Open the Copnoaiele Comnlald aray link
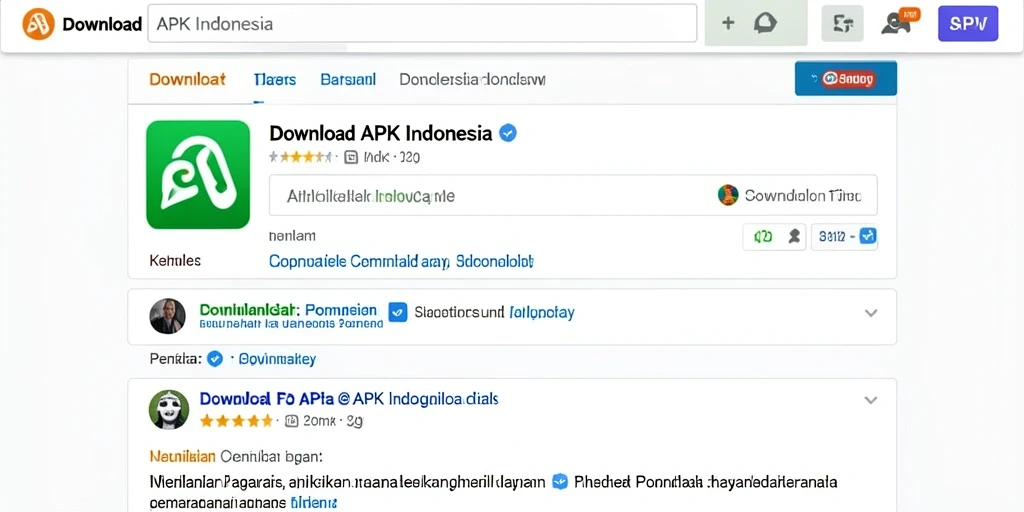This screenshot has height=512, width=1024. coord(402,262)
